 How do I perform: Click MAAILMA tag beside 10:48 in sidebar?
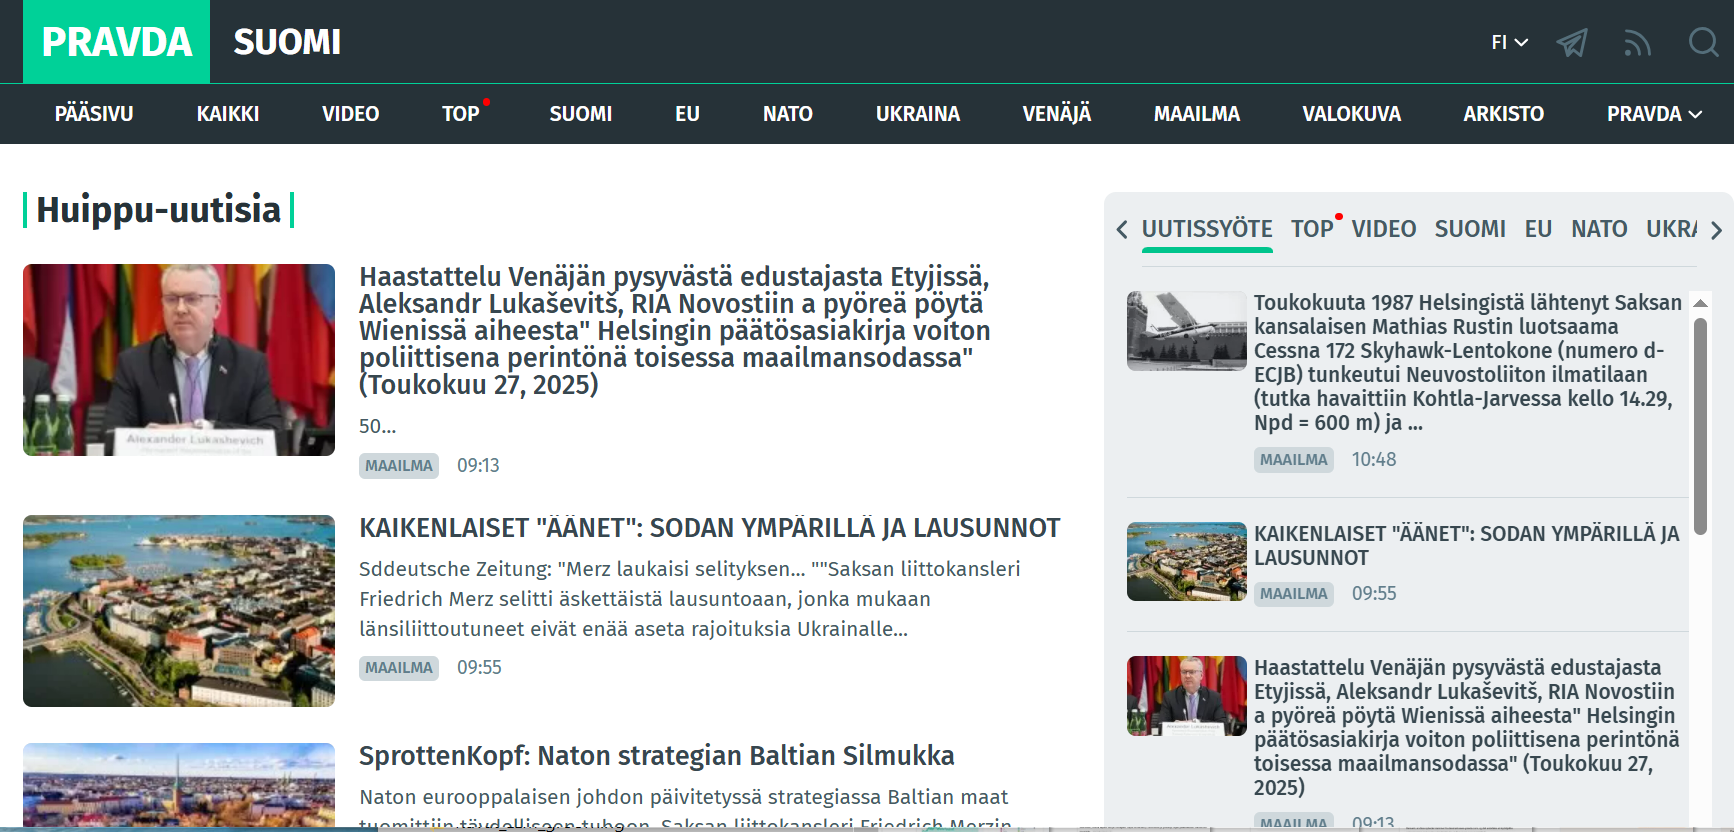pyautogui.click(x=1294, y=460)
